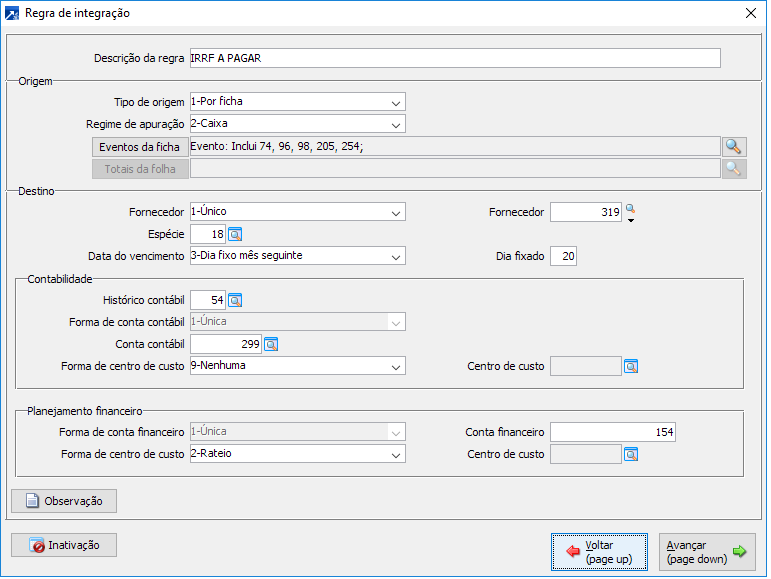
Task: Expand Contabilidade Forma de centro de custo
Action: tap(397, 366)
